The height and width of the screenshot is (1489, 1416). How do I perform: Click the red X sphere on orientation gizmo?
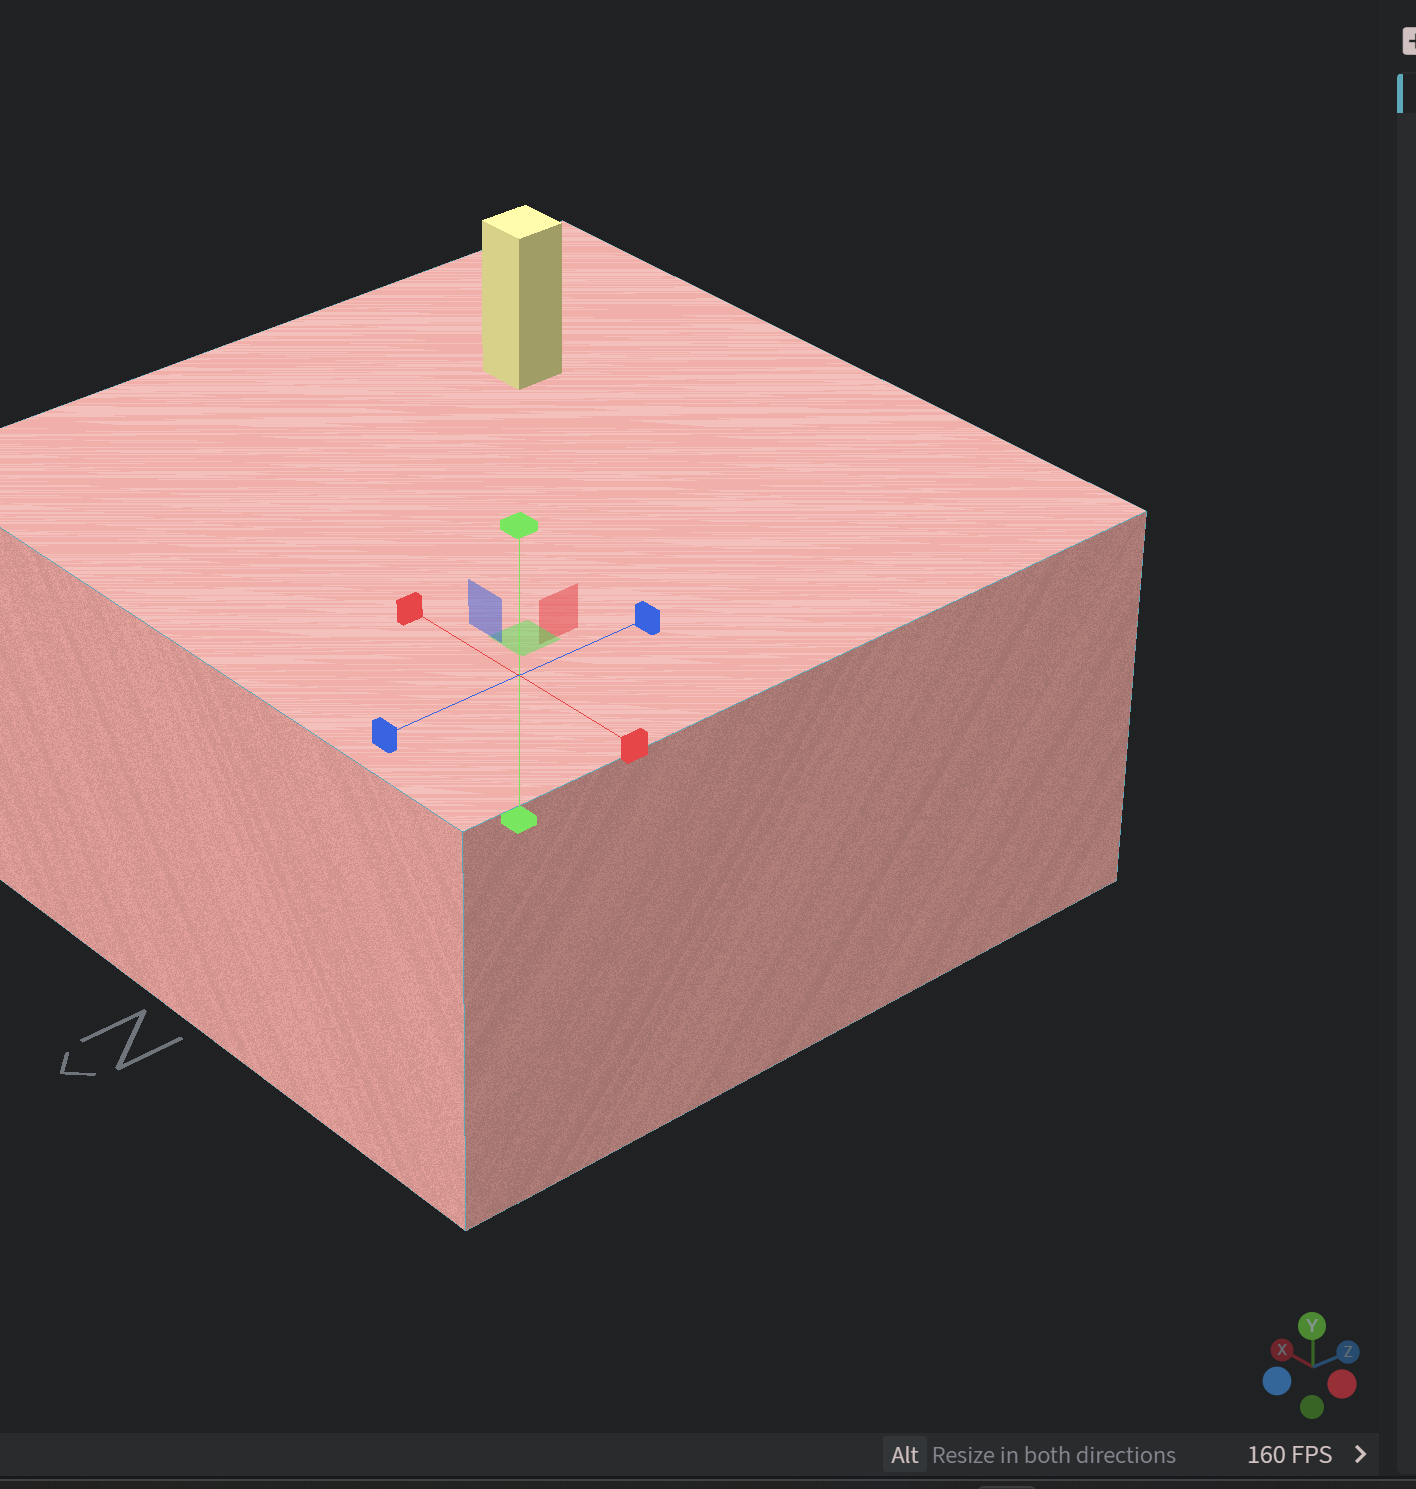(1281, 1350)
